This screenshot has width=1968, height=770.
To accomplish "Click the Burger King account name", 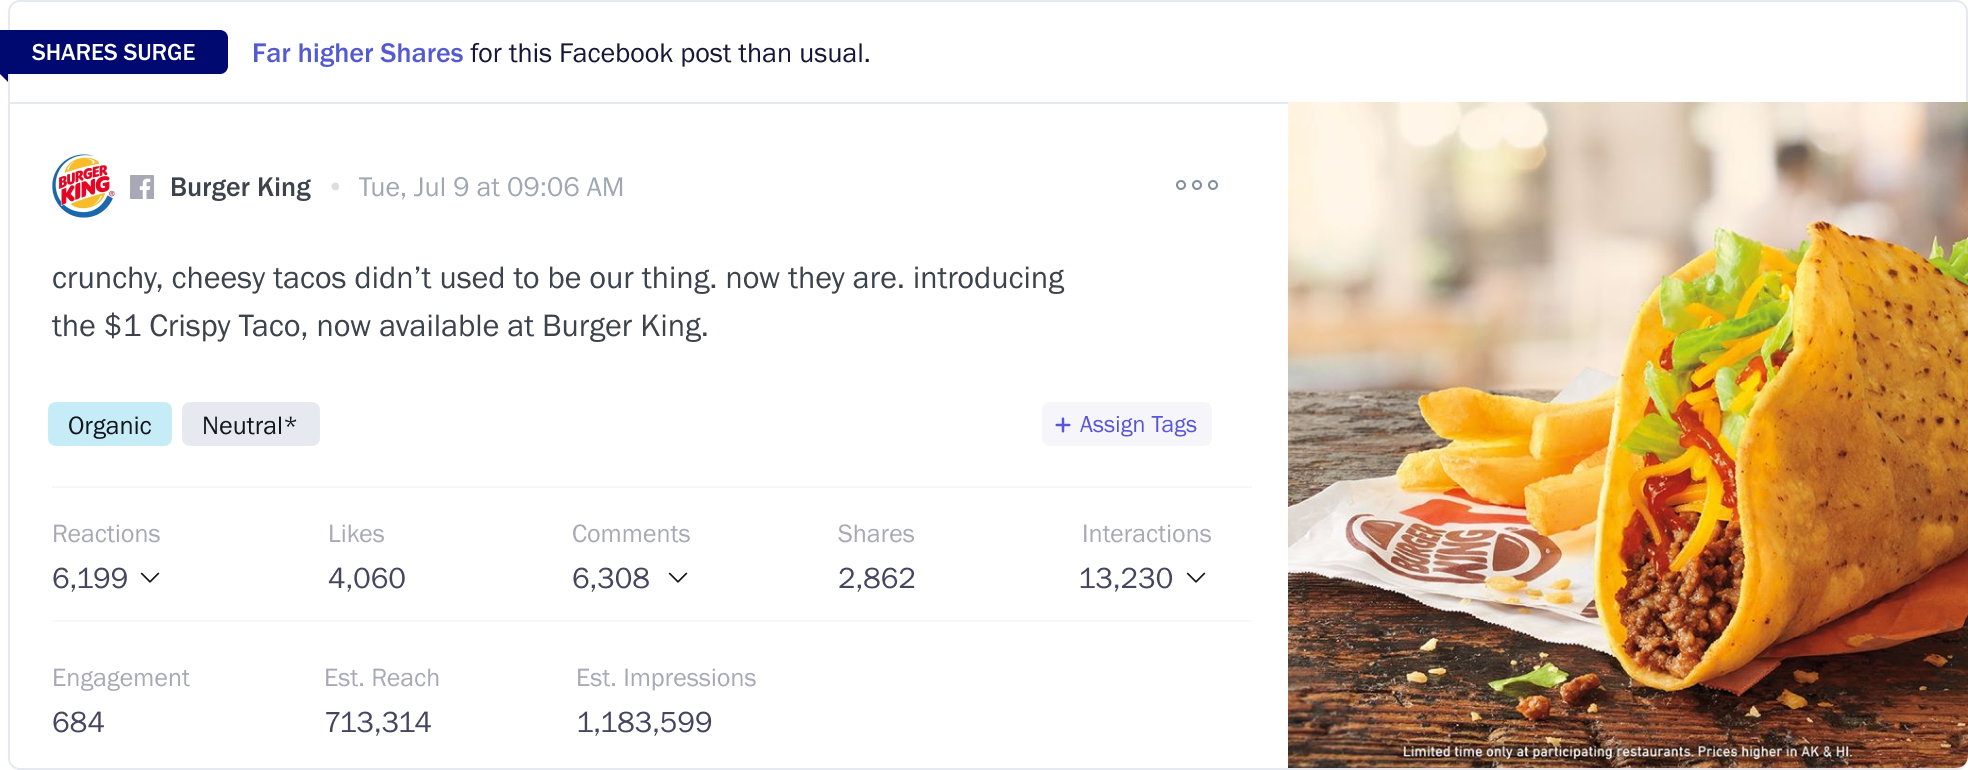I will (240, 187).
